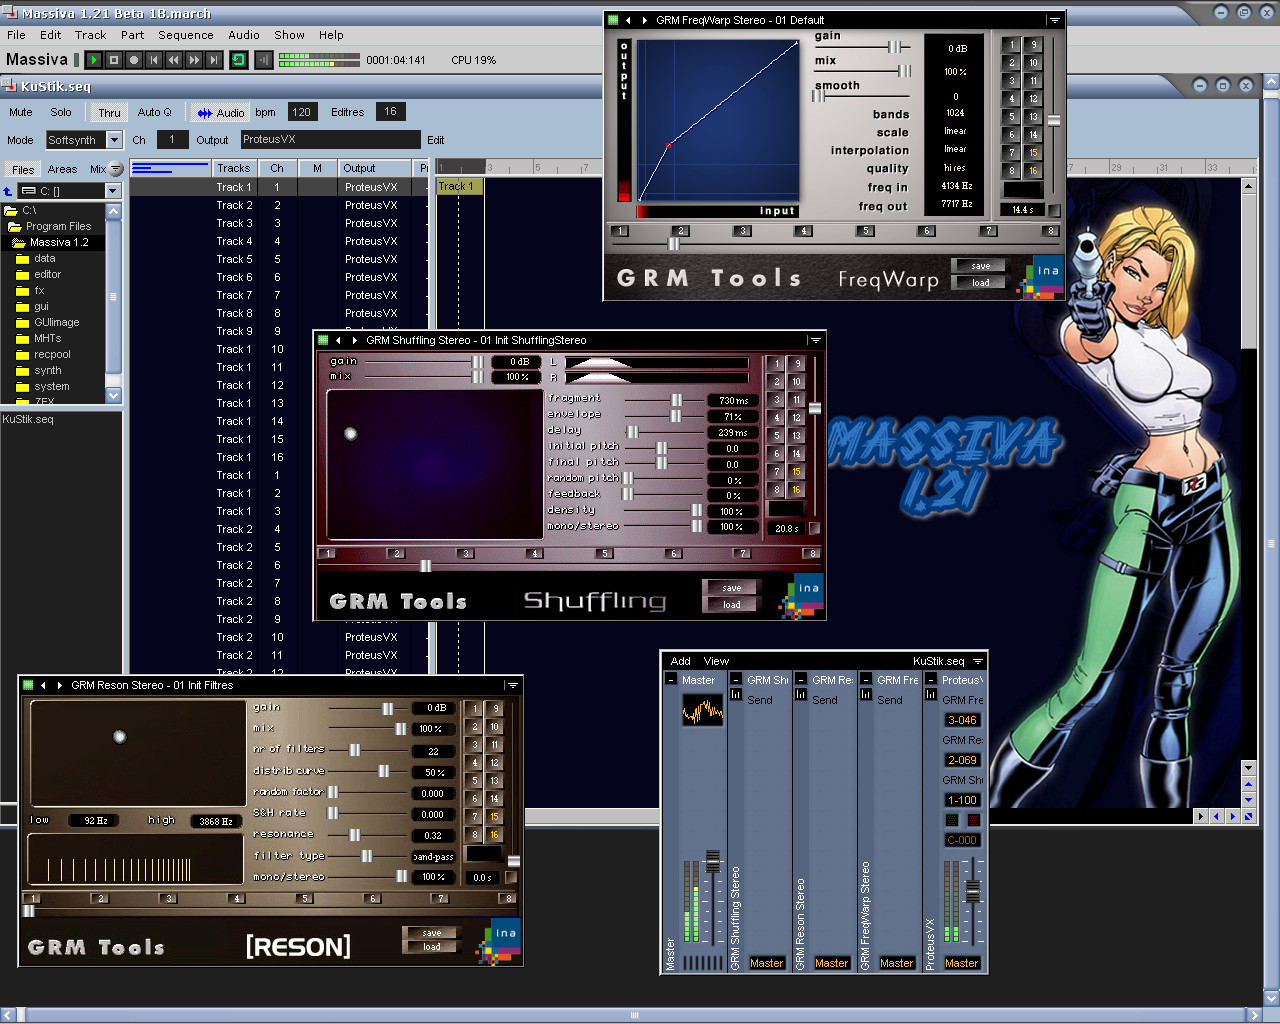This screenshot has height=1024, width=1280.
Task: Toggle the Mute option for the track
Action: pos(21,113)
